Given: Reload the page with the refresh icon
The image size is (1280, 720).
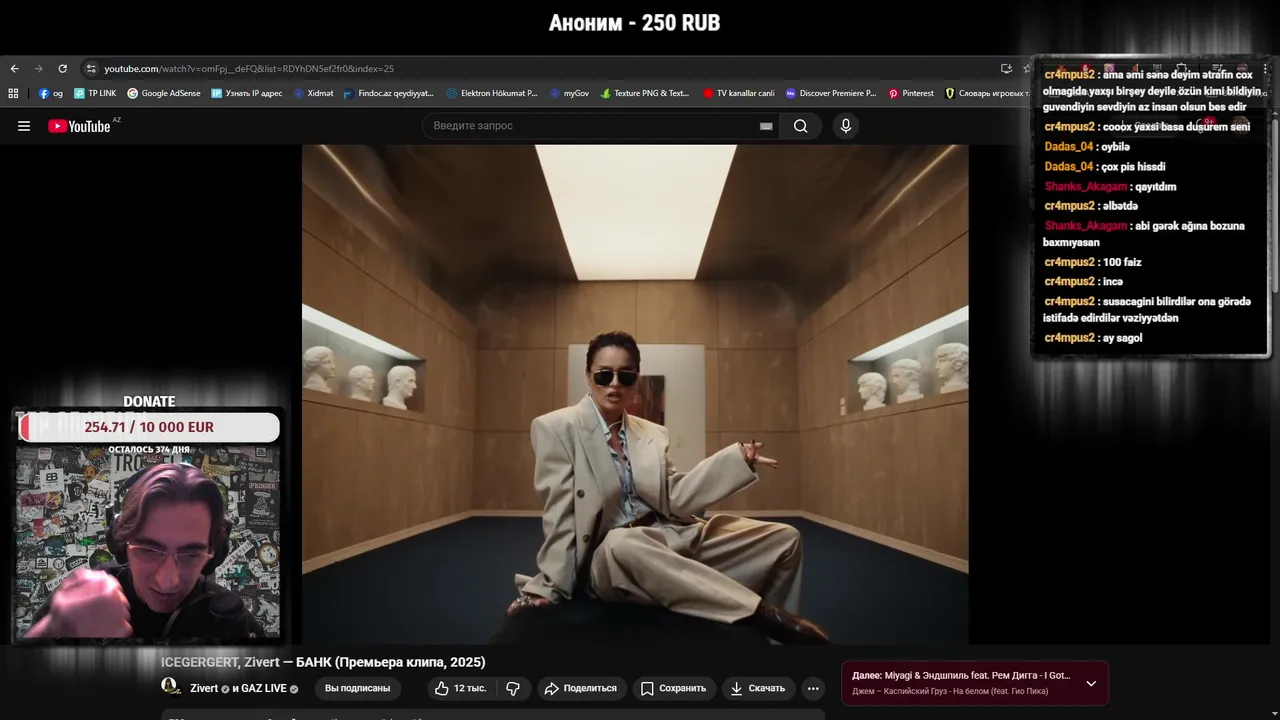Looking at the screenshot, I should pyautogui.click(x=62, y=69).
